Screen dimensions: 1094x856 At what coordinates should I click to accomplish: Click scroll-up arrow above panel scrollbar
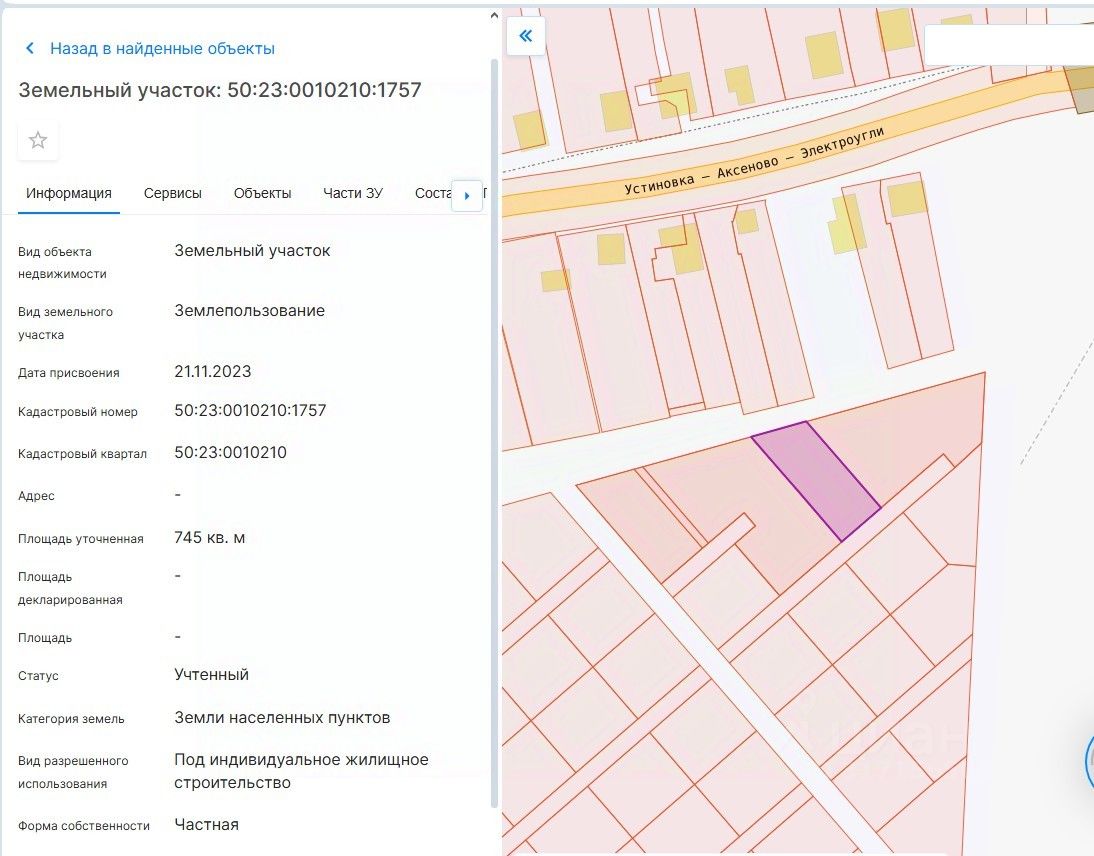495,15
